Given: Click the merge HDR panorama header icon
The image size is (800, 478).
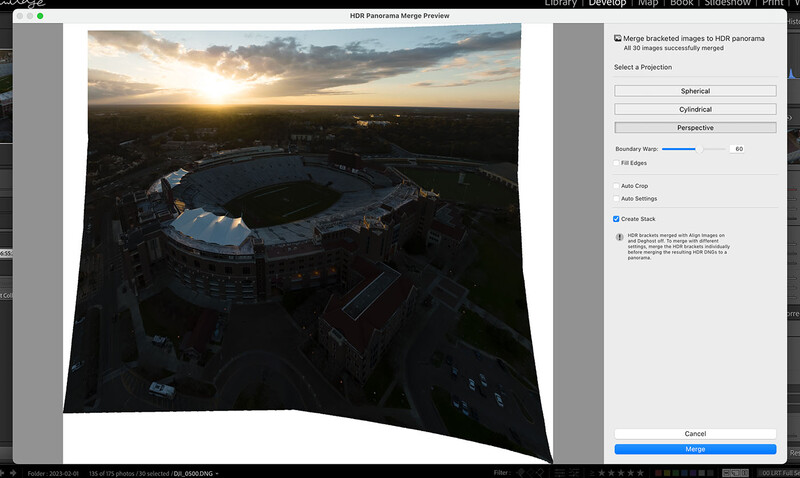Looking at the screenshot, I should (617, 38).
